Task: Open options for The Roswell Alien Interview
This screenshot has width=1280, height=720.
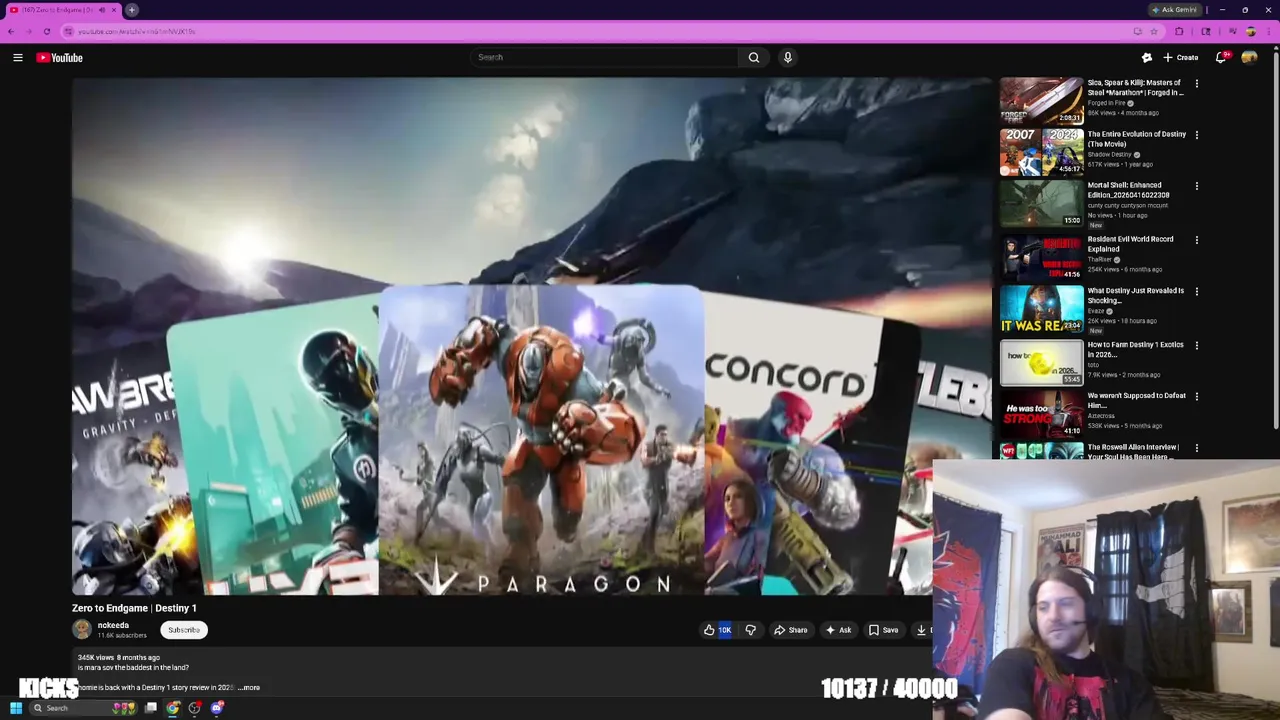Action: coord(1196,448)
